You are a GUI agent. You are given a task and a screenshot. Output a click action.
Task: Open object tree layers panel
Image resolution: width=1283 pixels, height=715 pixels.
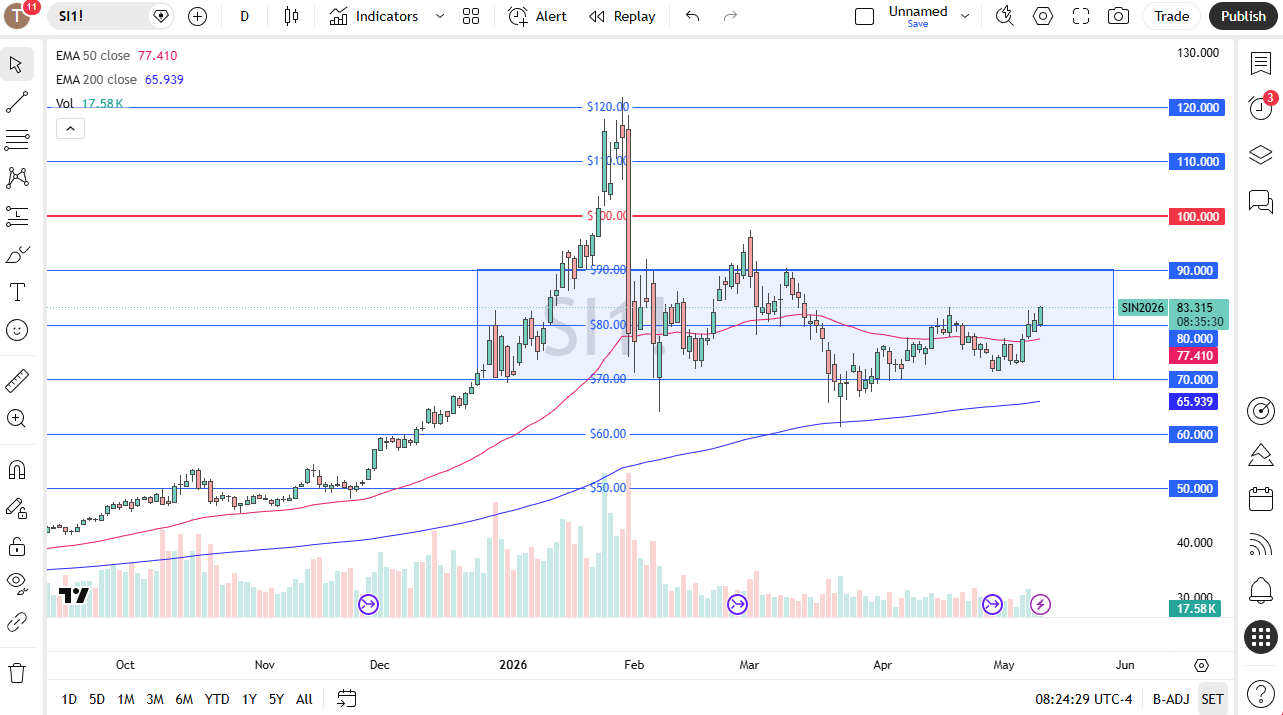coord(1260,155)
